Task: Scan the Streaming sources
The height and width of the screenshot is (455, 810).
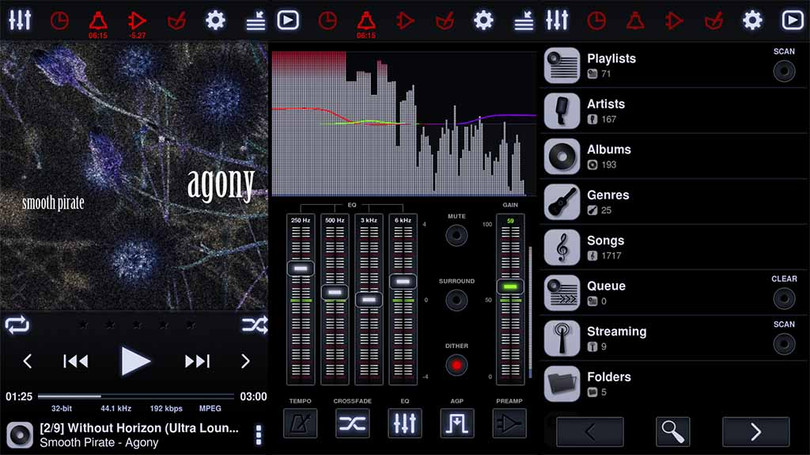Action: 784,339
